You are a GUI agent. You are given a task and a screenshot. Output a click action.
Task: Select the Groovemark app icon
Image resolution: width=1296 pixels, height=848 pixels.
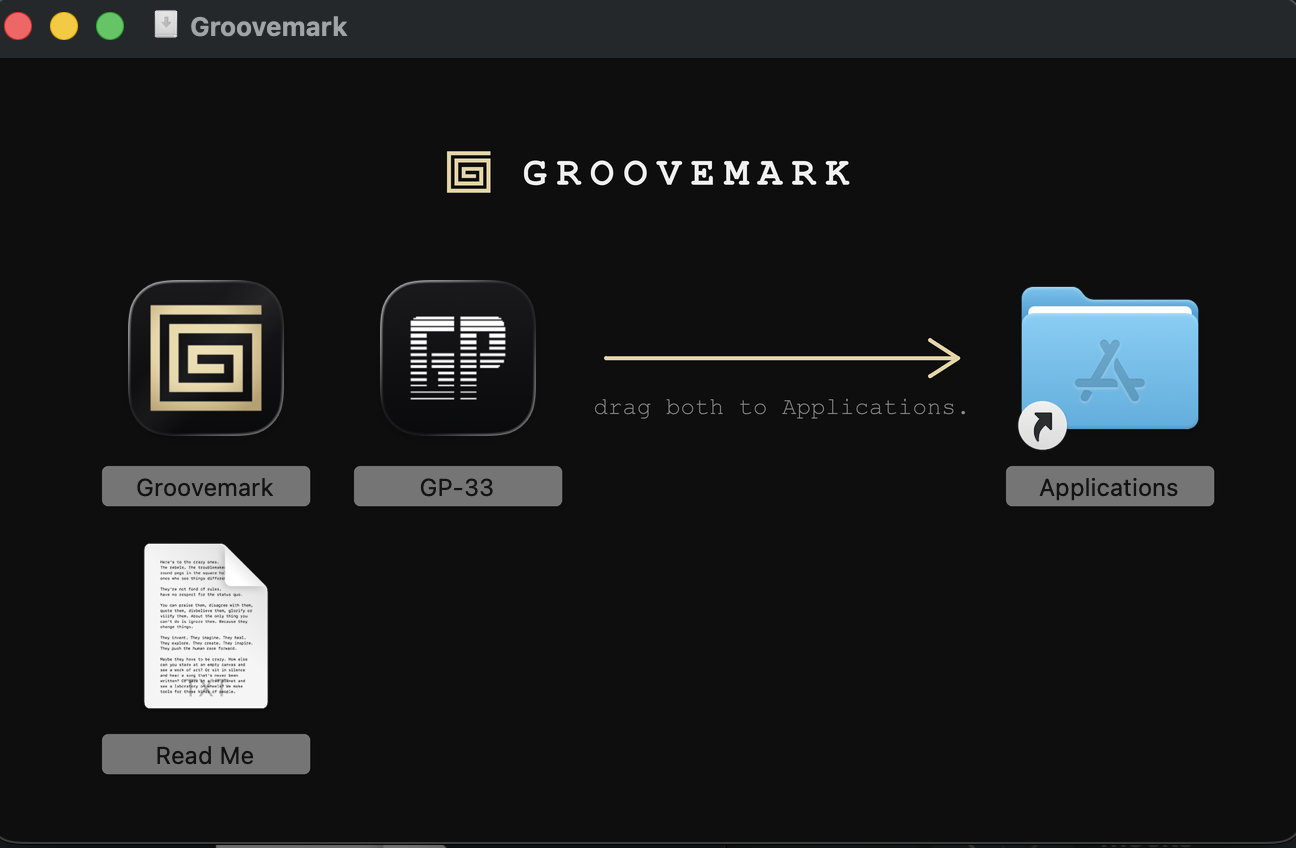(206, 358)
